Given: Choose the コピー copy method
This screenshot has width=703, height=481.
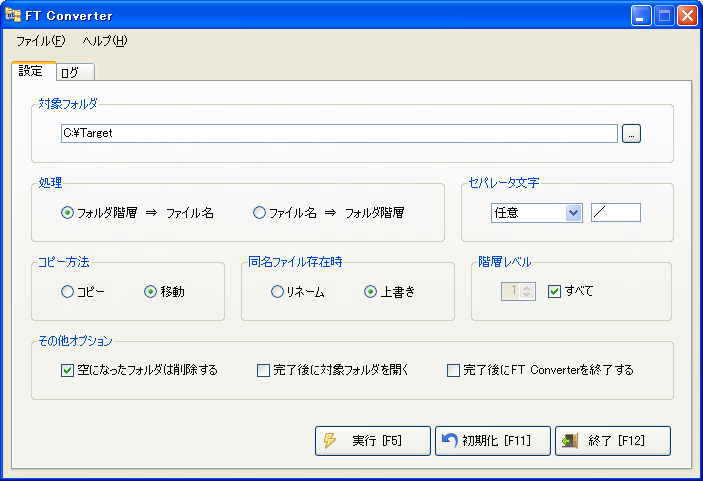Looking at the screenshot, I should [68, 292].
